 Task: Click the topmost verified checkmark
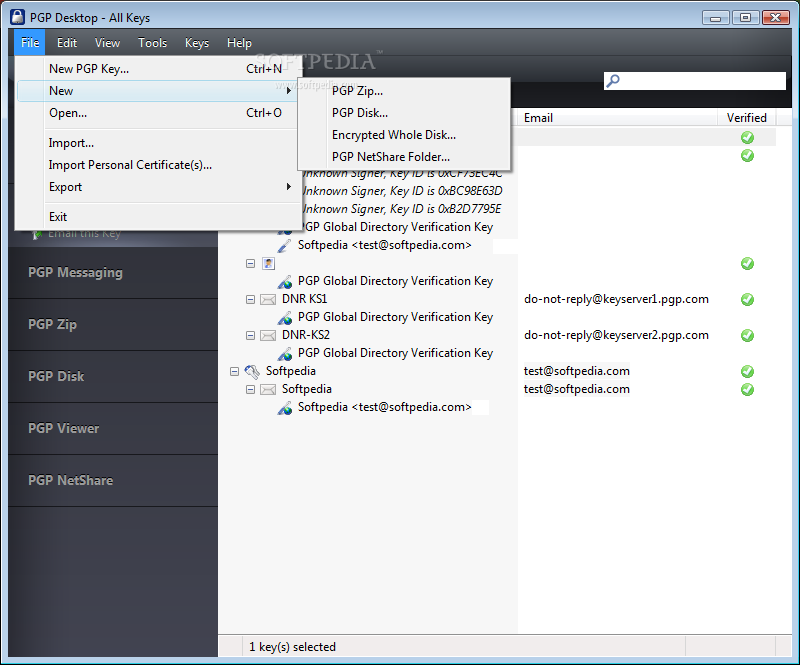coord(747,137)
